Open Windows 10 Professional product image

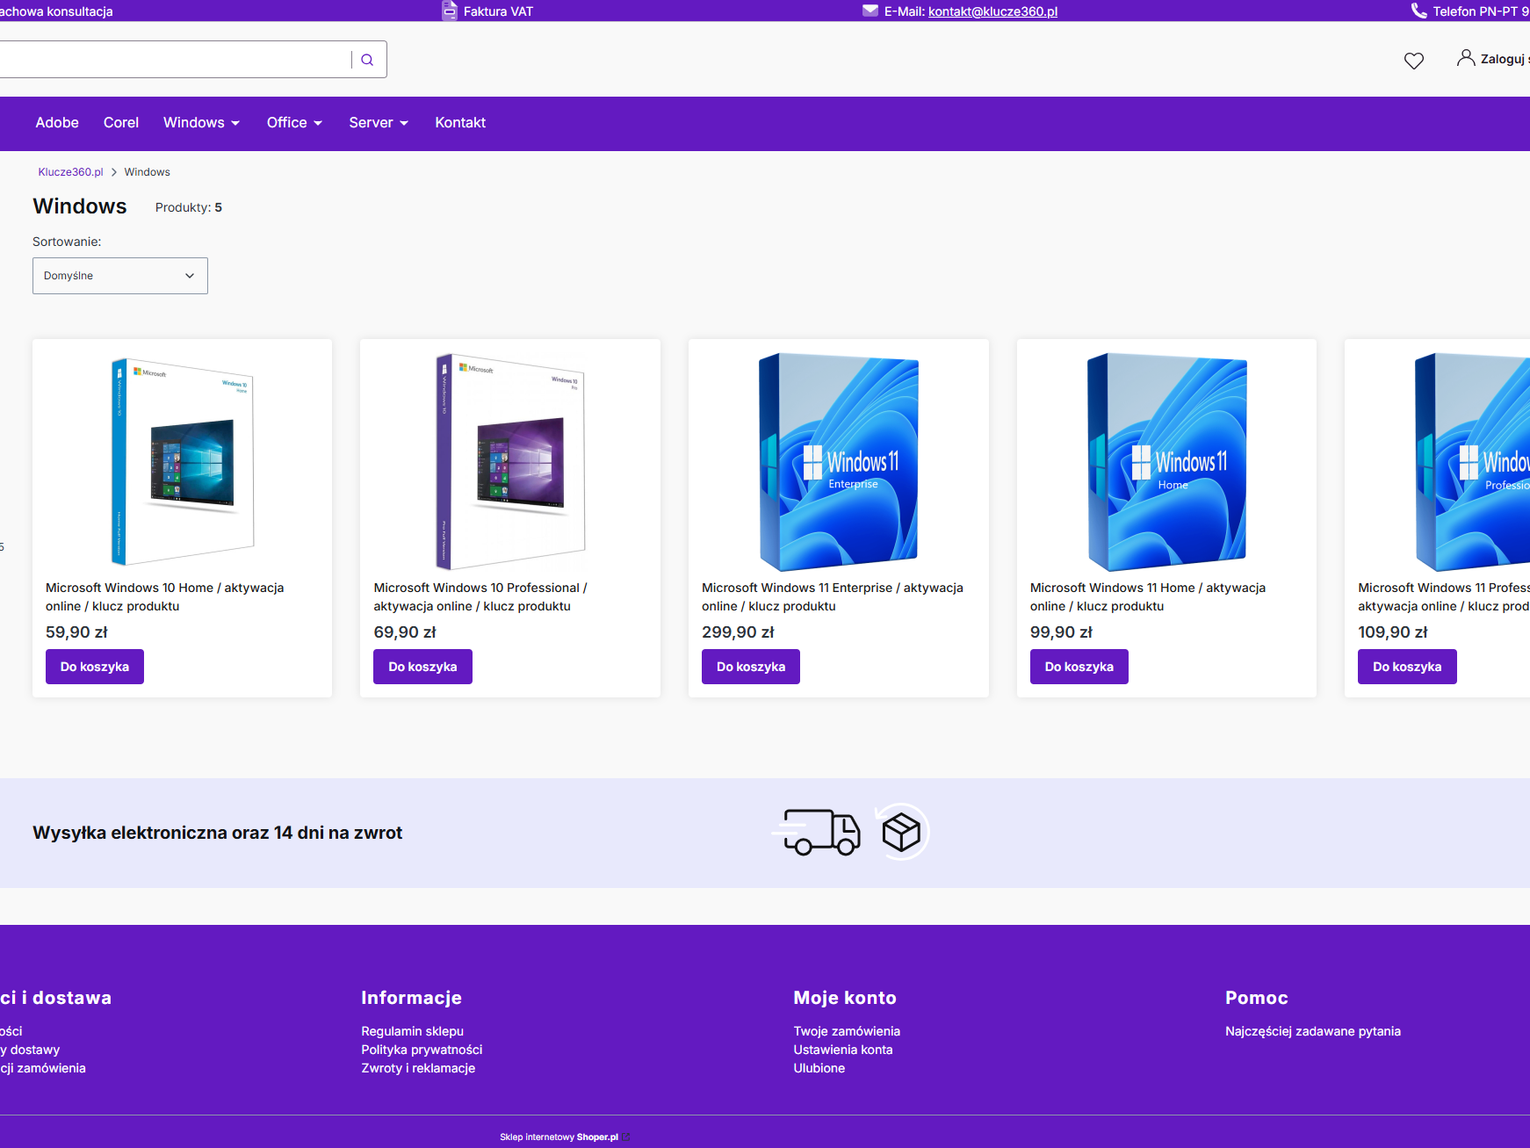pos(510,460)
